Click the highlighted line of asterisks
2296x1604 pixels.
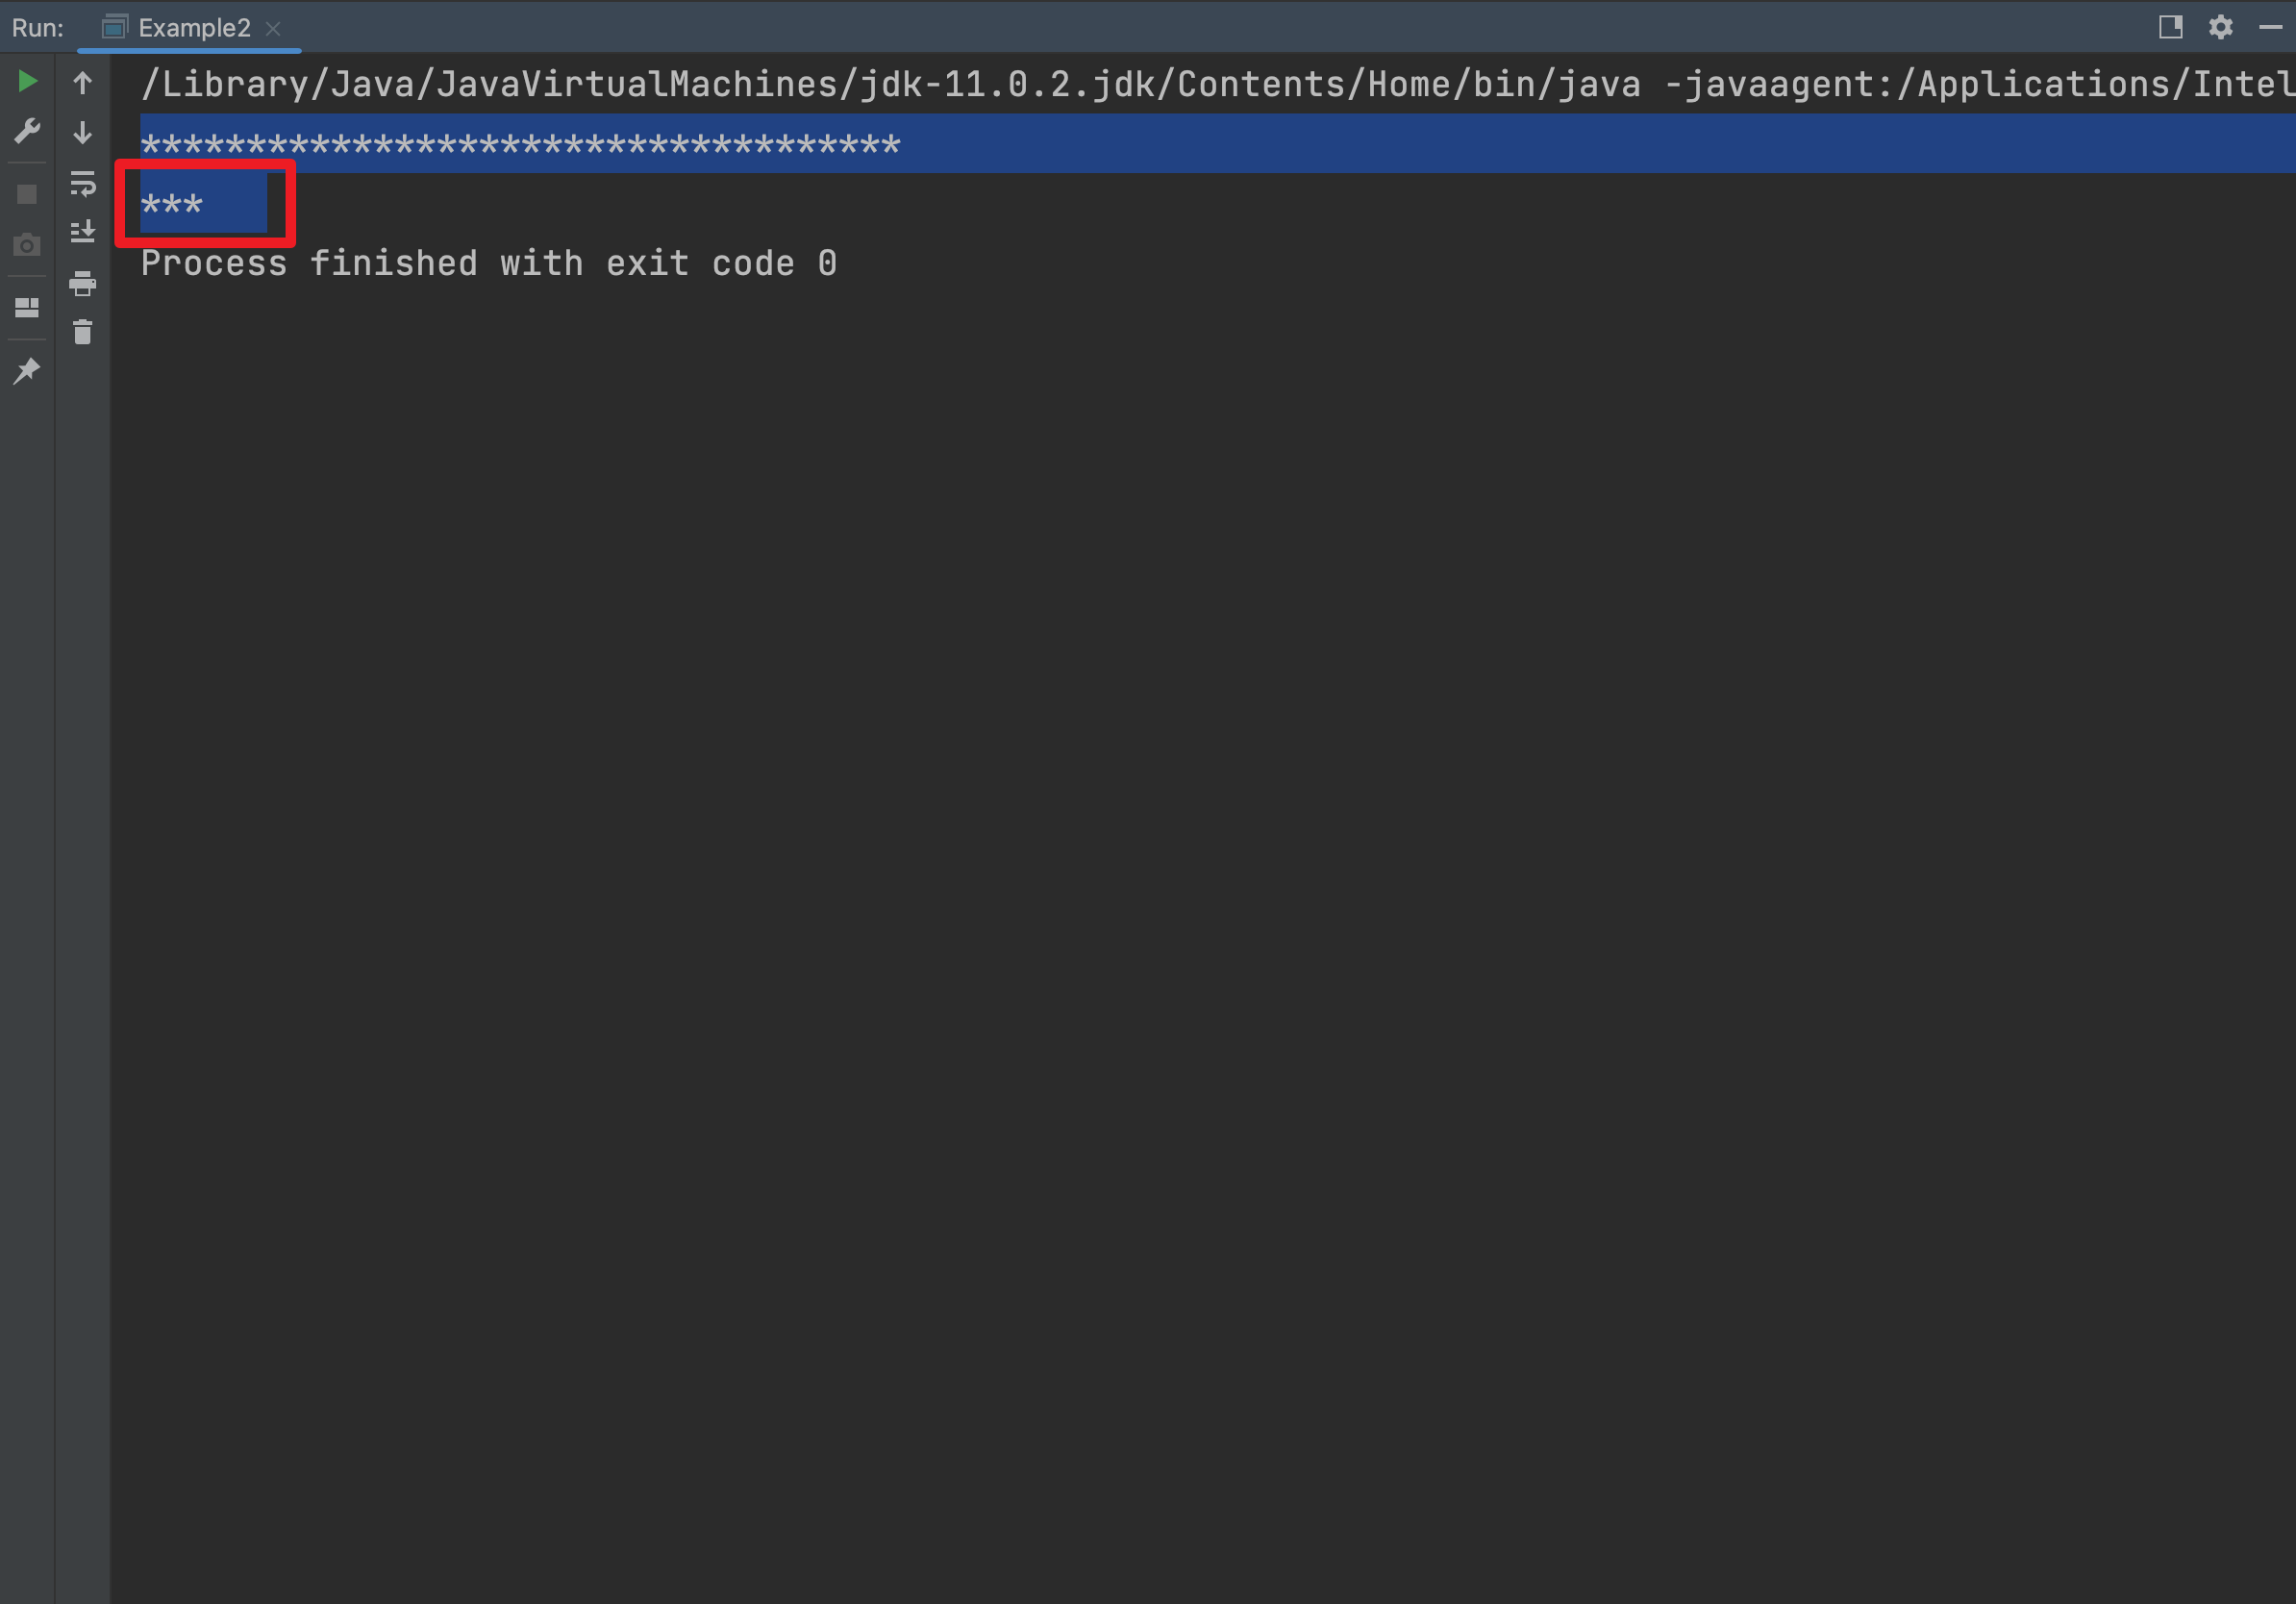coord(520,145)
